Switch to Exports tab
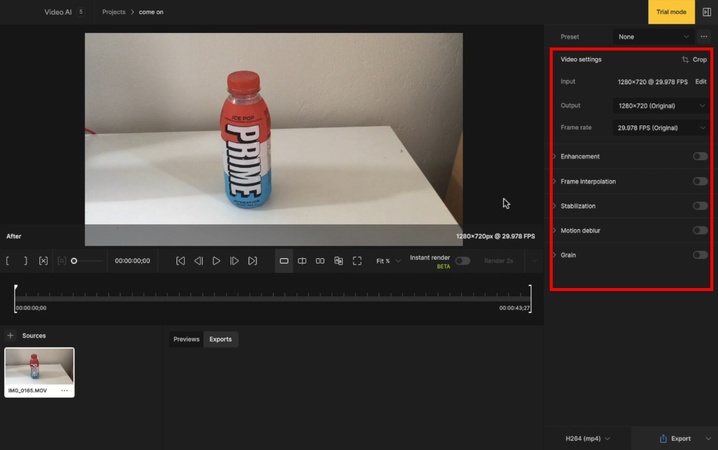This screenshot has width=718, height=450. pyautogui.click(x=221, y=339)
